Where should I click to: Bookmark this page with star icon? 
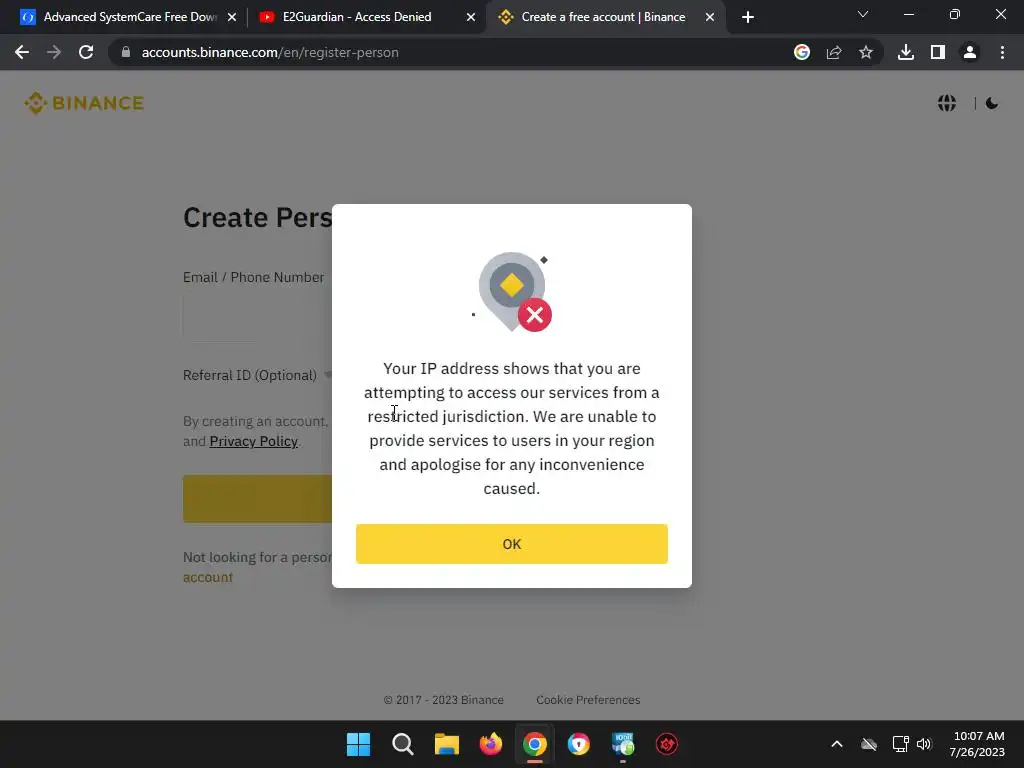(866, 52)
